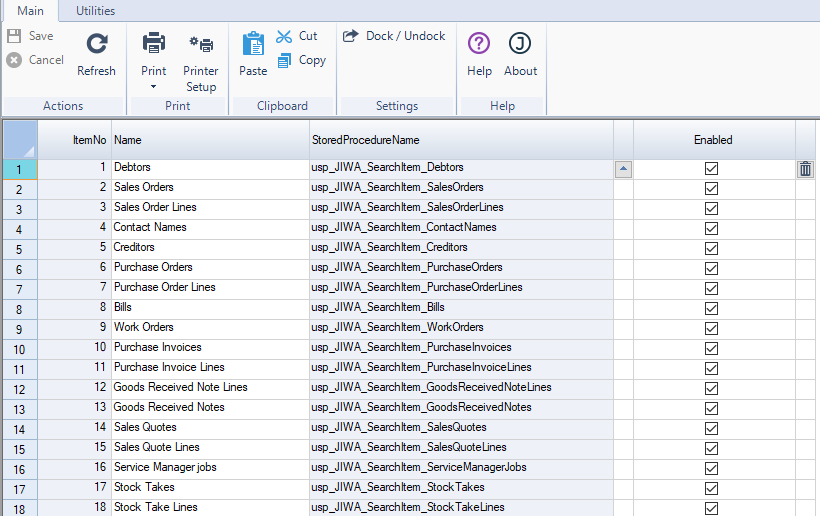This screenshot has width=820, height=516.
Task: Open Help with the question mark icon
Action: coord(479,44)
